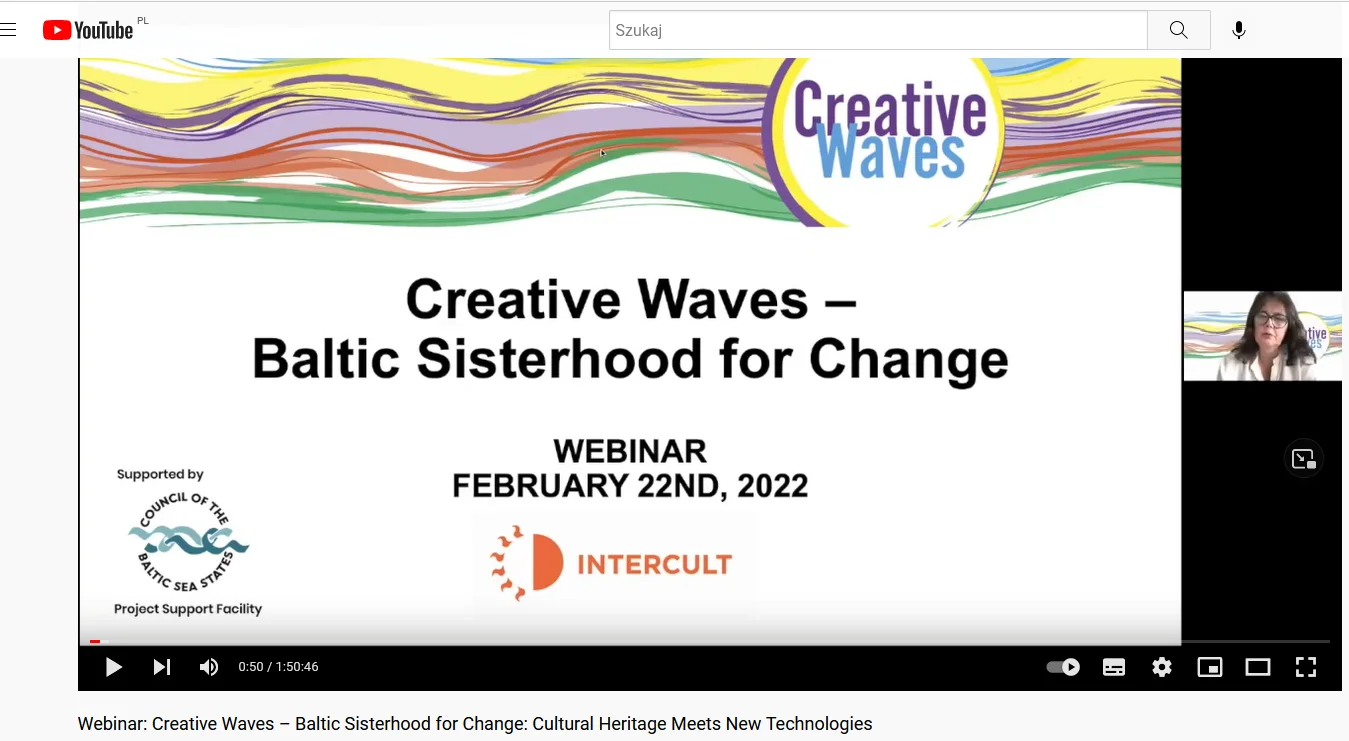Start voice search with microphone icon
Viewport: 1349px width, 741px height.
pyautogui.click(x=1239, y=30)
